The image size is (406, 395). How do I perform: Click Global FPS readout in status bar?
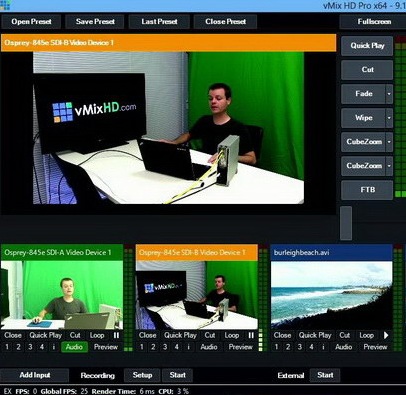tap(65, 391)
